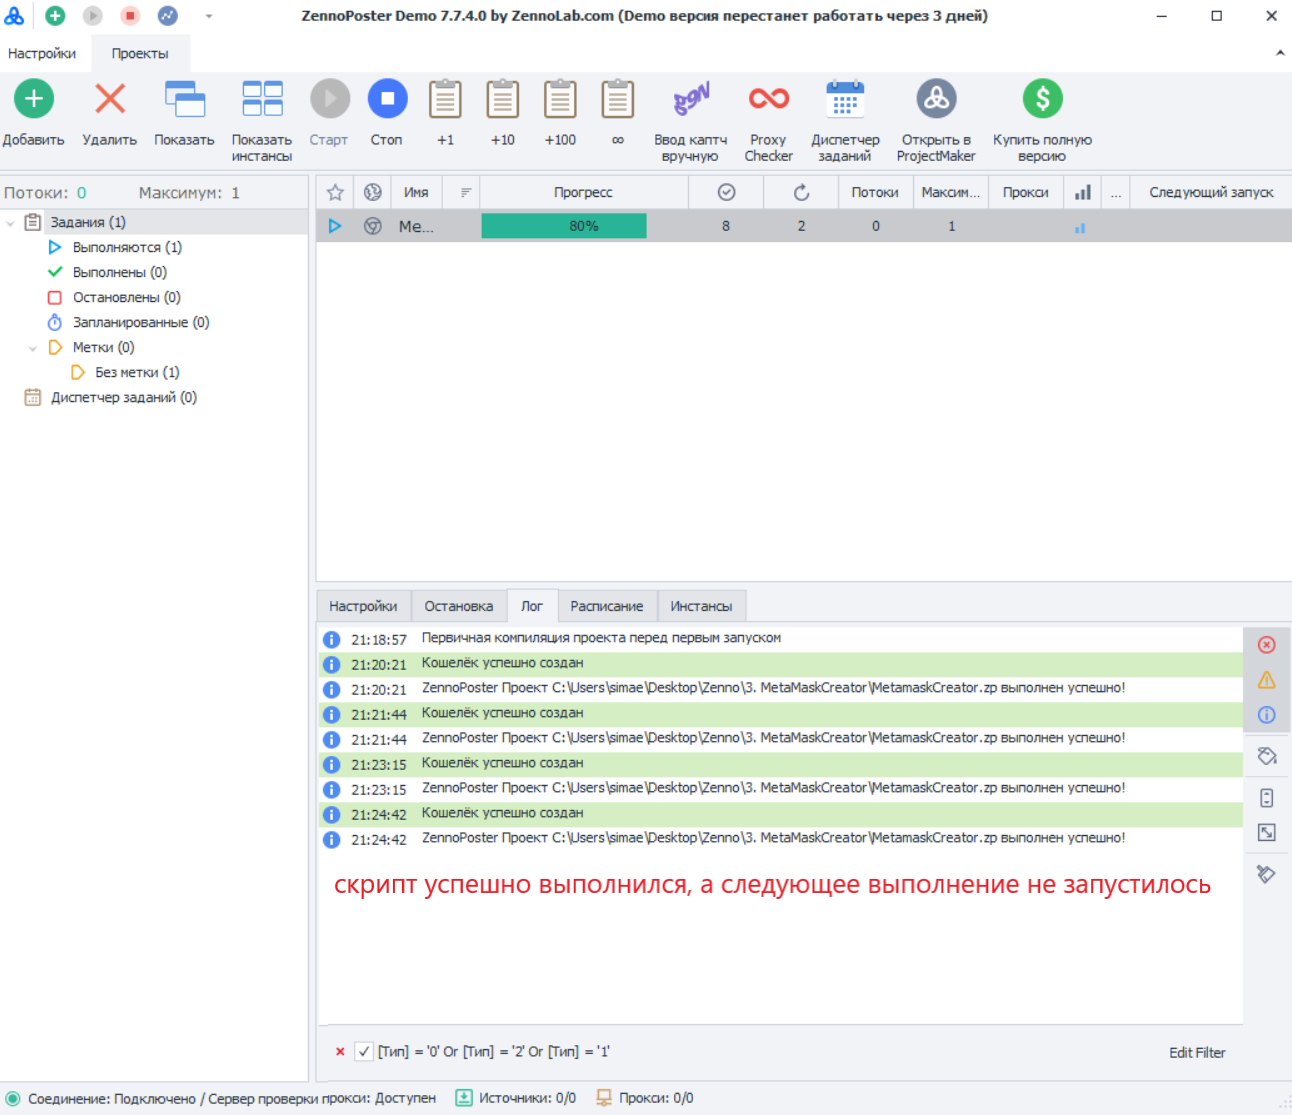Select the log row 'Первичная компиляция проекта перед первым запуском'
Viewport: 1292px width, 1115px height.
click(780, 638)
